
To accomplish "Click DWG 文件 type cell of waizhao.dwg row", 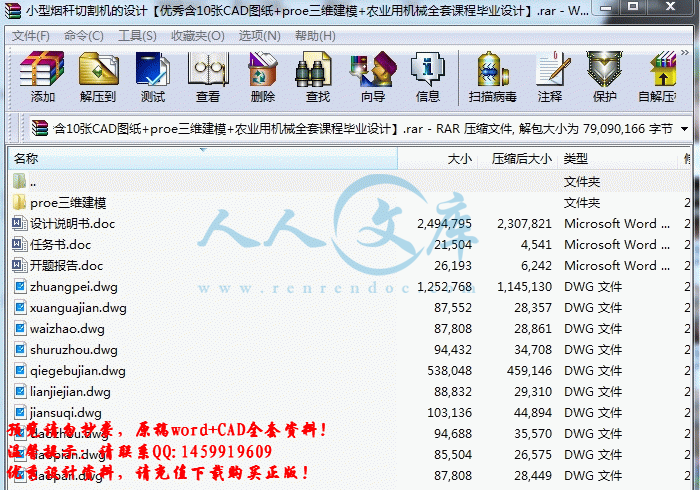I will click(x=593, y=329).
